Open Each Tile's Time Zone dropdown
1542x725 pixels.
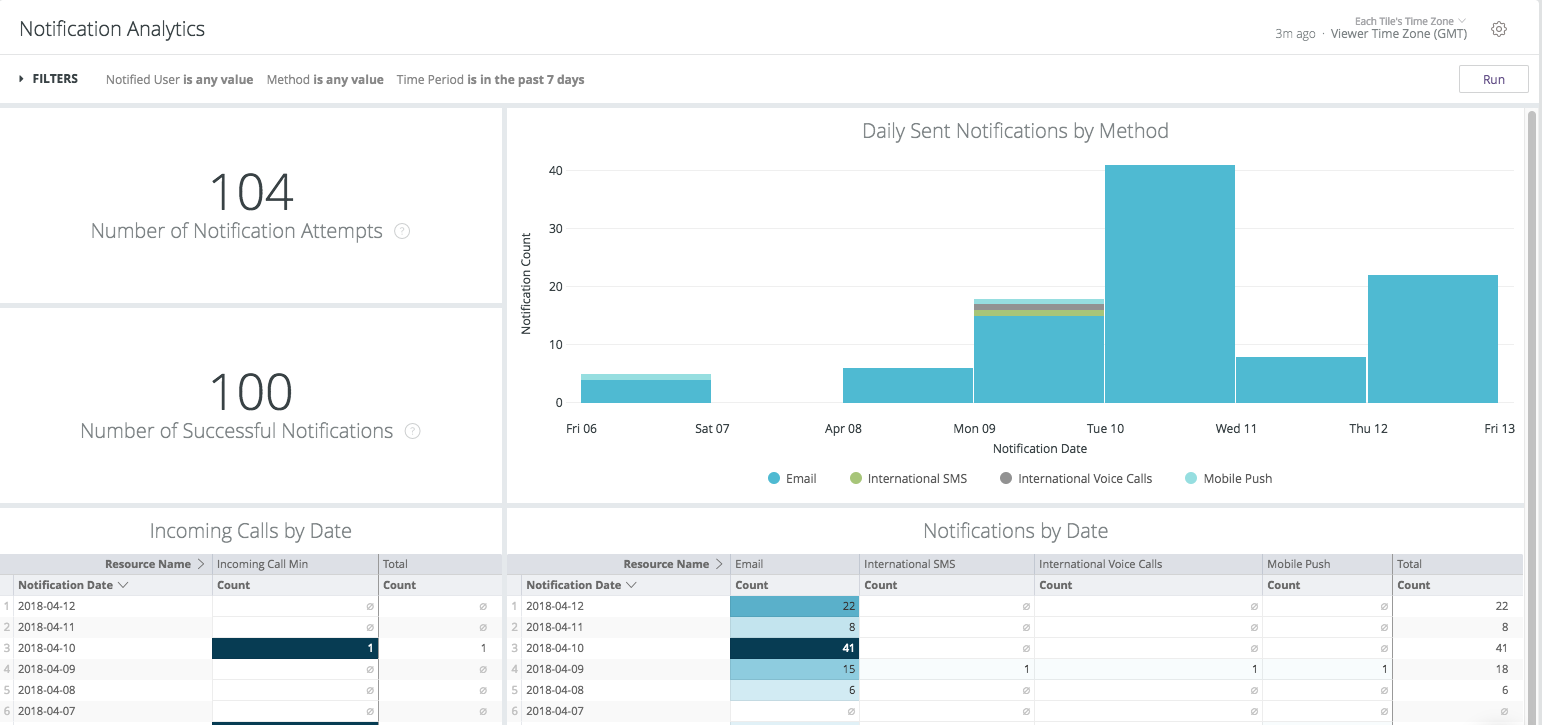coord(1410,21)
